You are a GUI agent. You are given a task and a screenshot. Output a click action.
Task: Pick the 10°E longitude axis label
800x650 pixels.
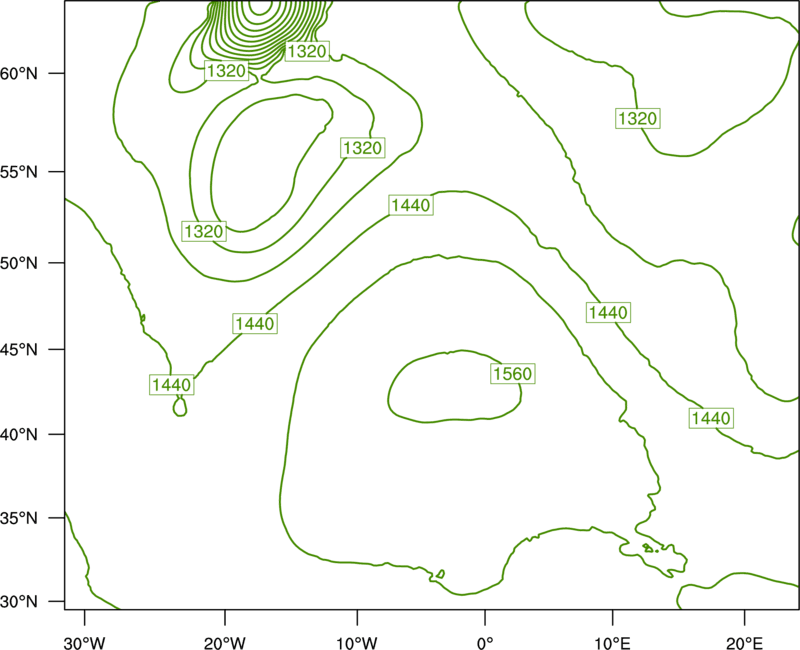coord(612,643)
